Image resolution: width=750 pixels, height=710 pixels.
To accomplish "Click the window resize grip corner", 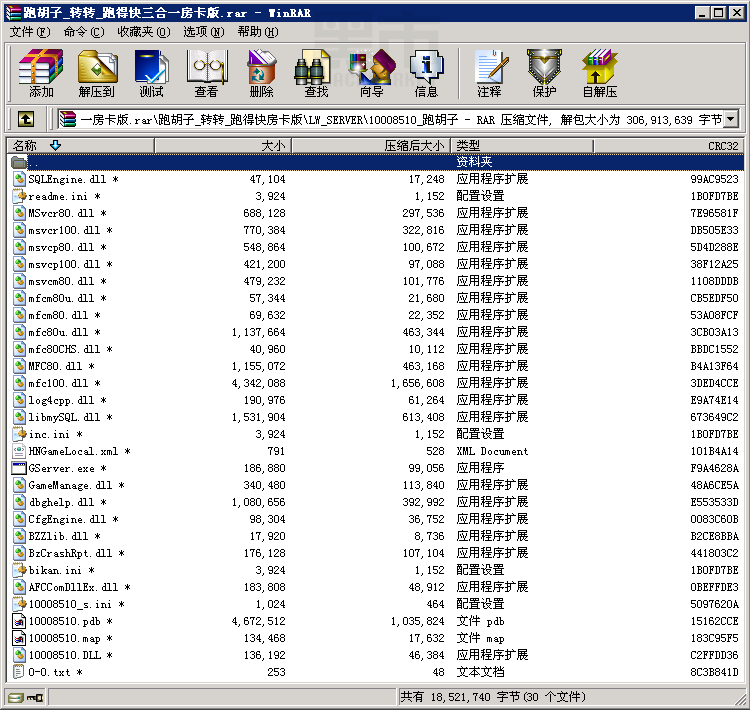I will [x=738, y=698].
